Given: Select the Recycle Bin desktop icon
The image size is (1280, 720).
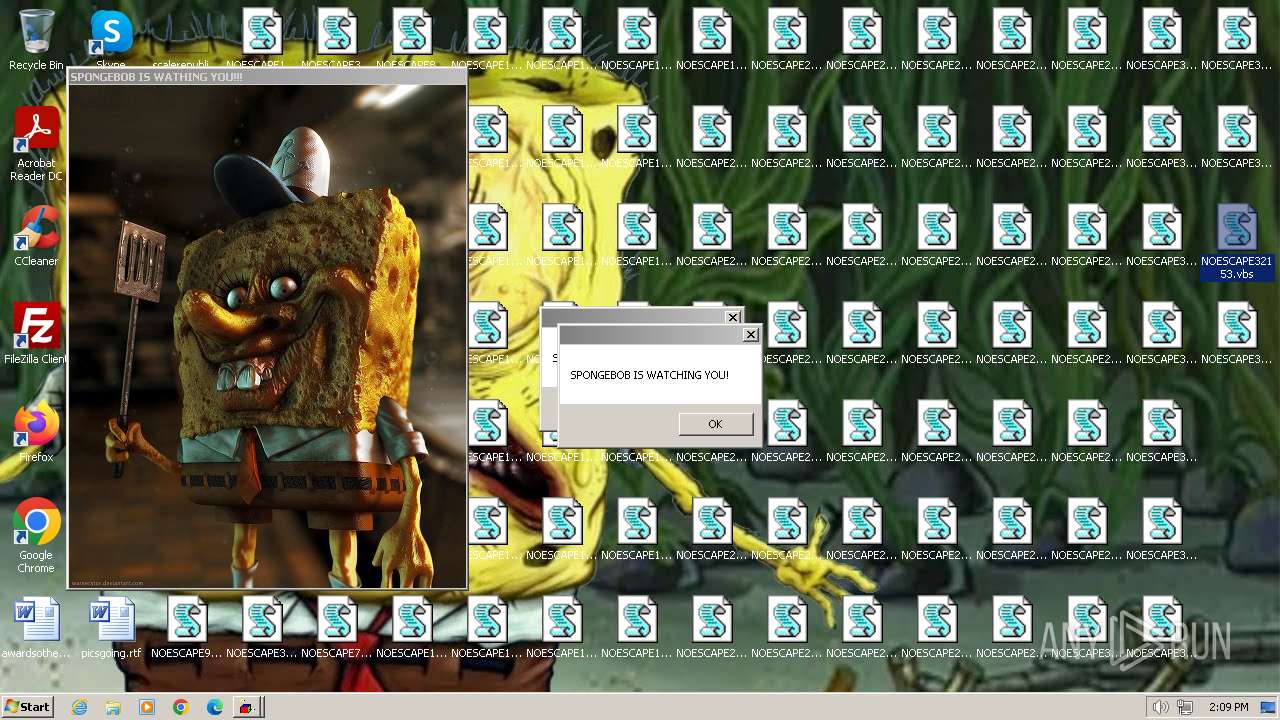Looking at the screenshot, I should click(x=36, y=40).
